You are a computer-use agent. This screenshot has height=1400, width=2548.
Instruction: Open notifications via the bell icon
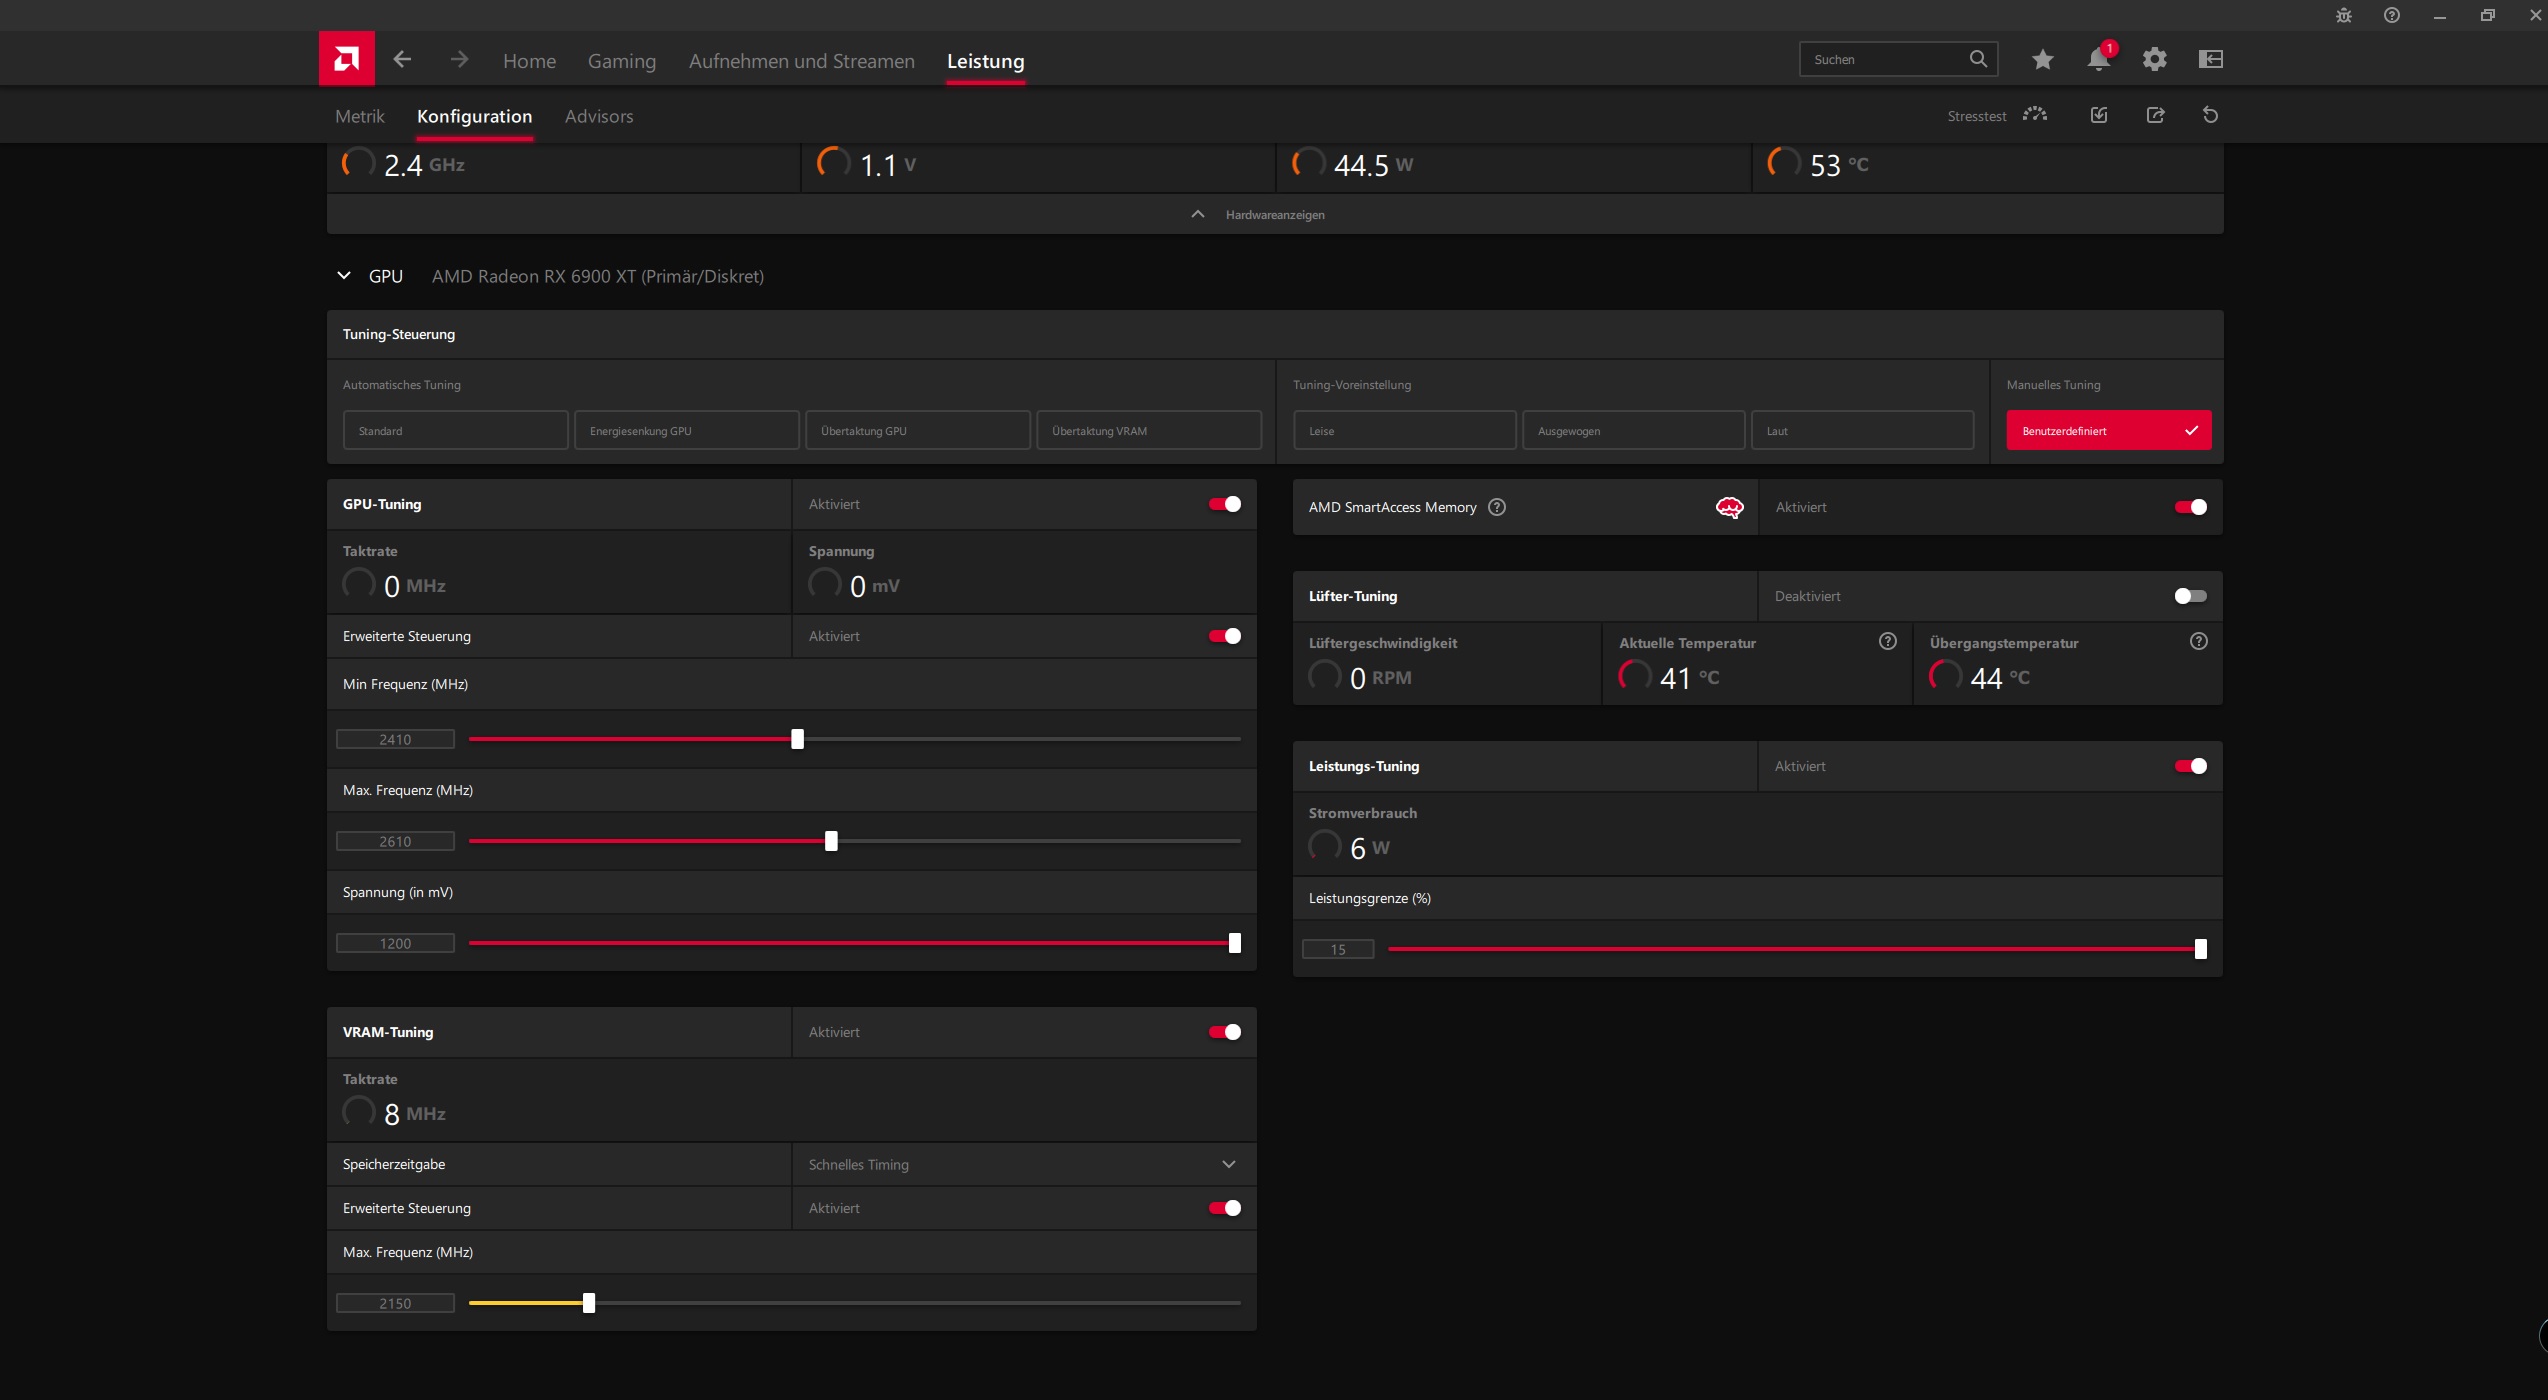click(x=2097, y=59)
